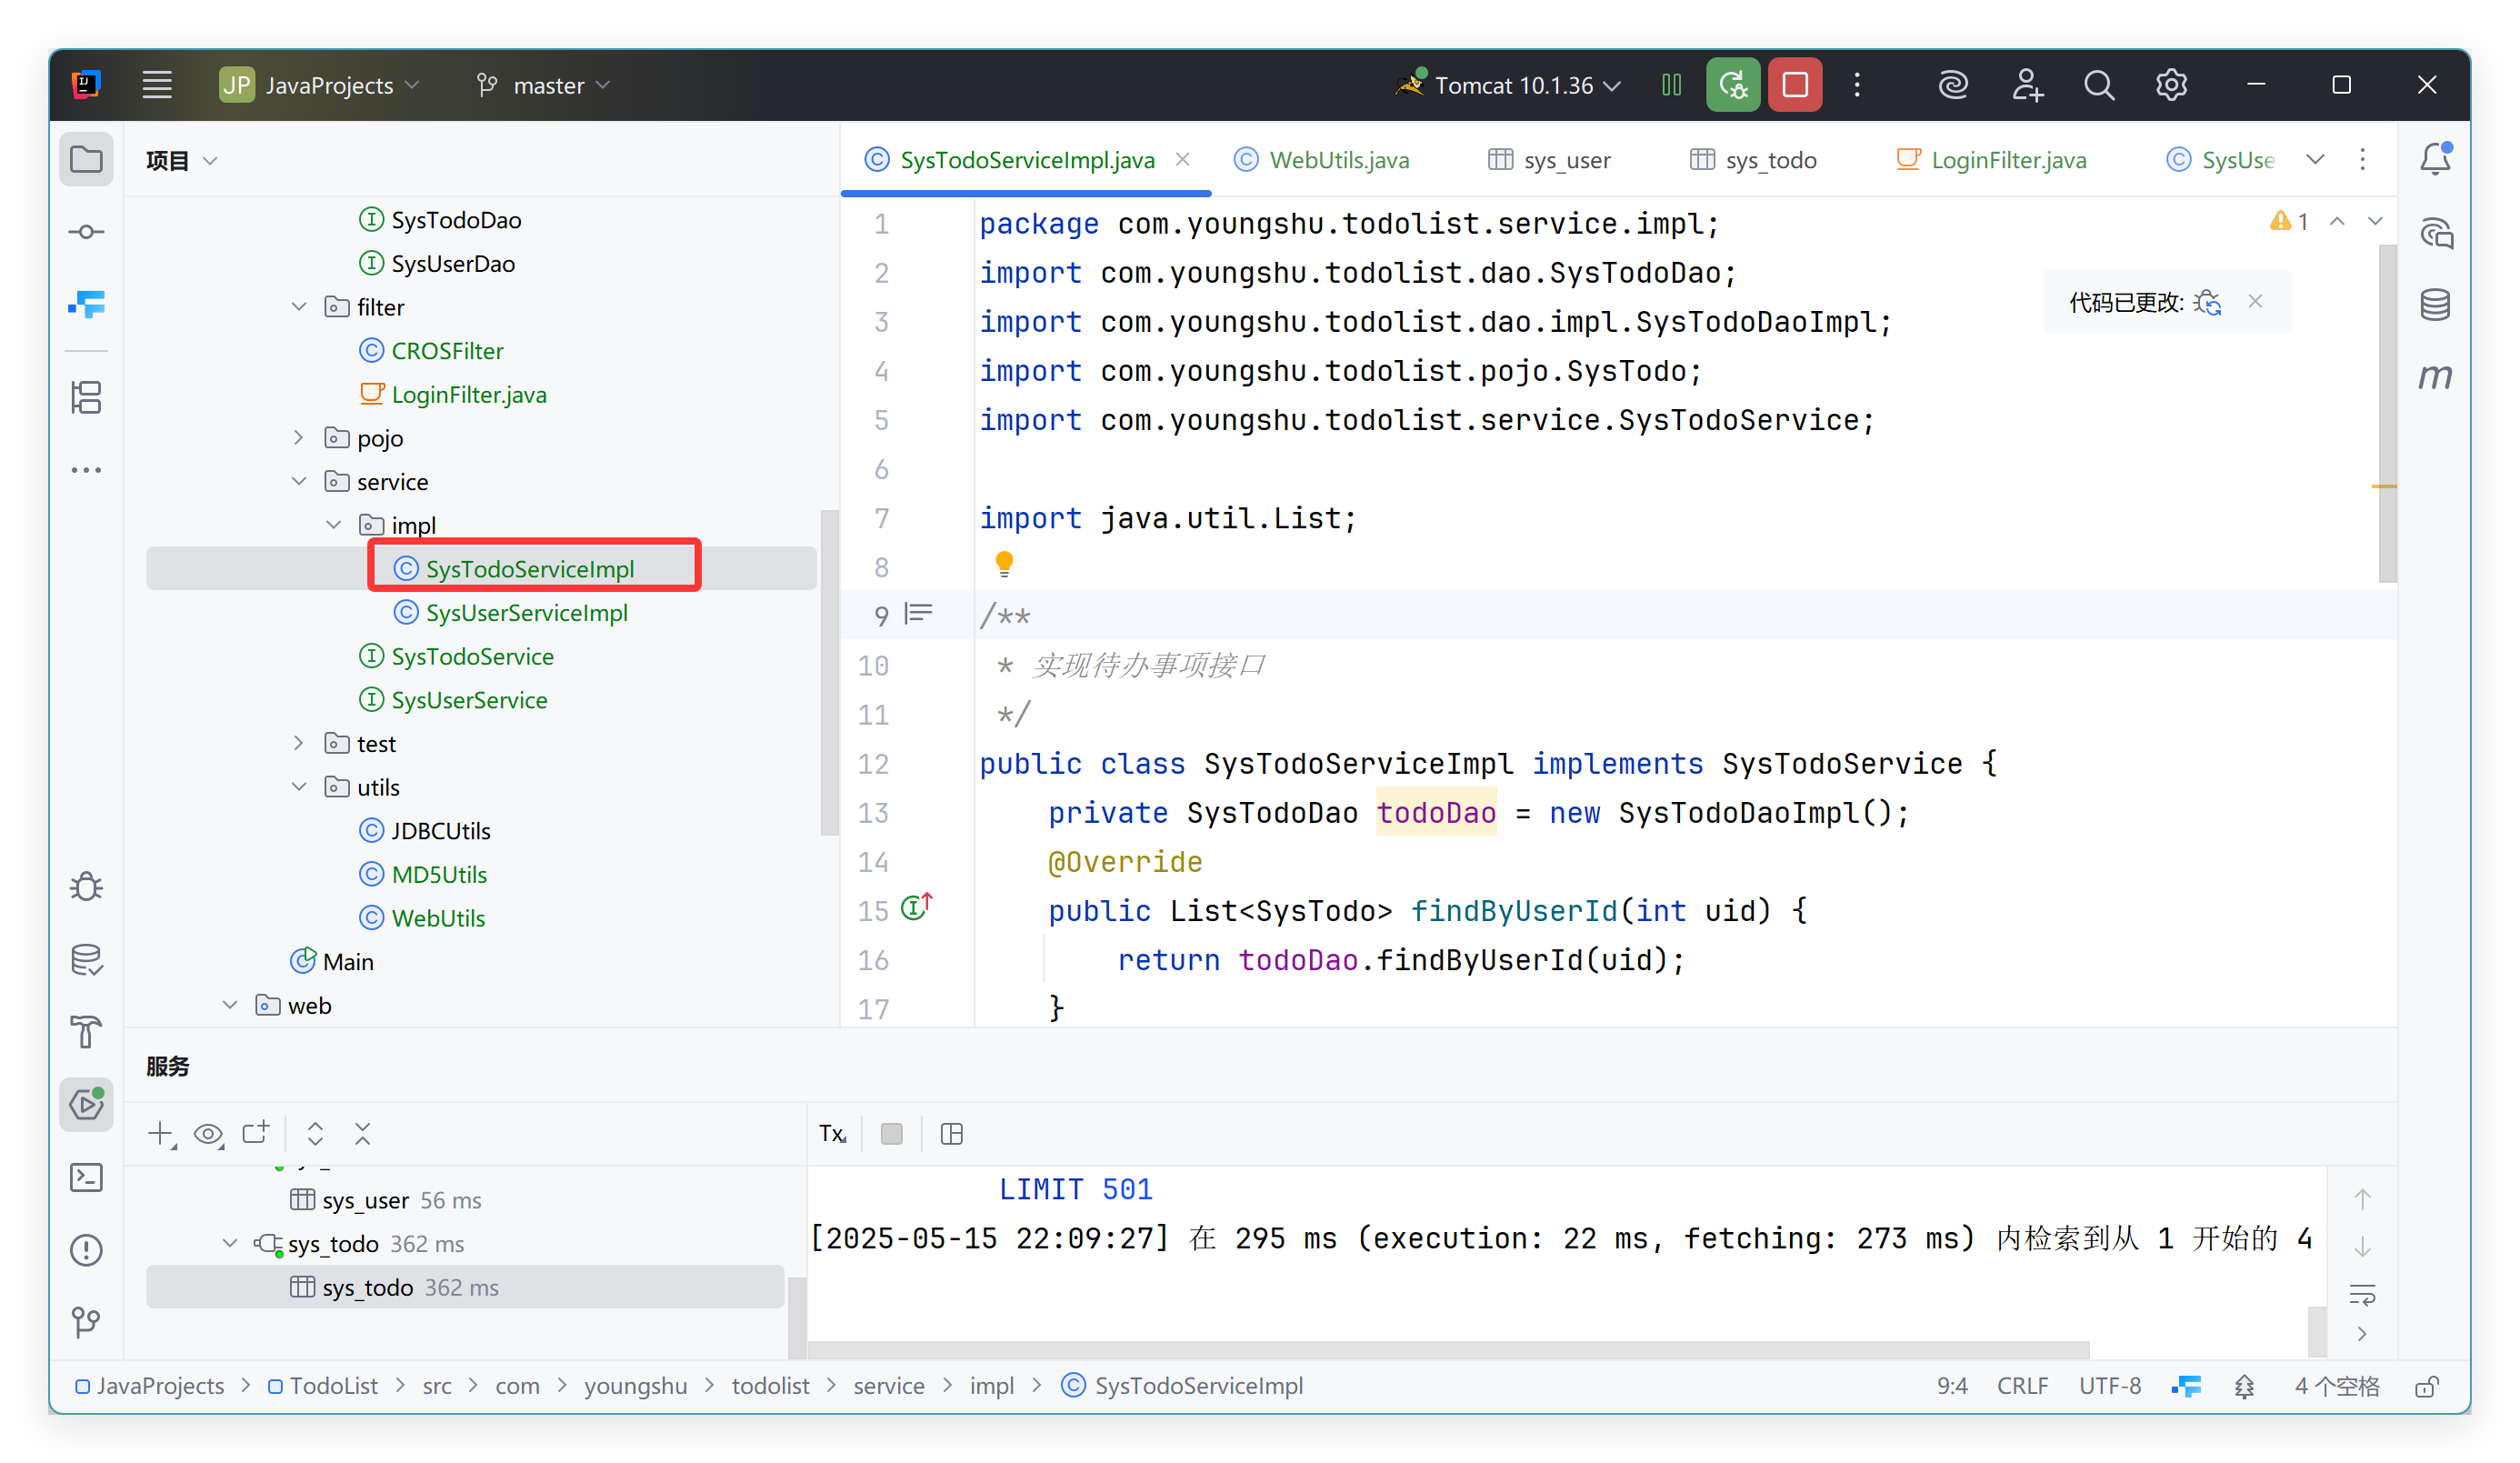Click the TodoList breadcrumb
Viewport: 2520px width, 1463px height.
pyautogui.click(x=323, y=1386)
